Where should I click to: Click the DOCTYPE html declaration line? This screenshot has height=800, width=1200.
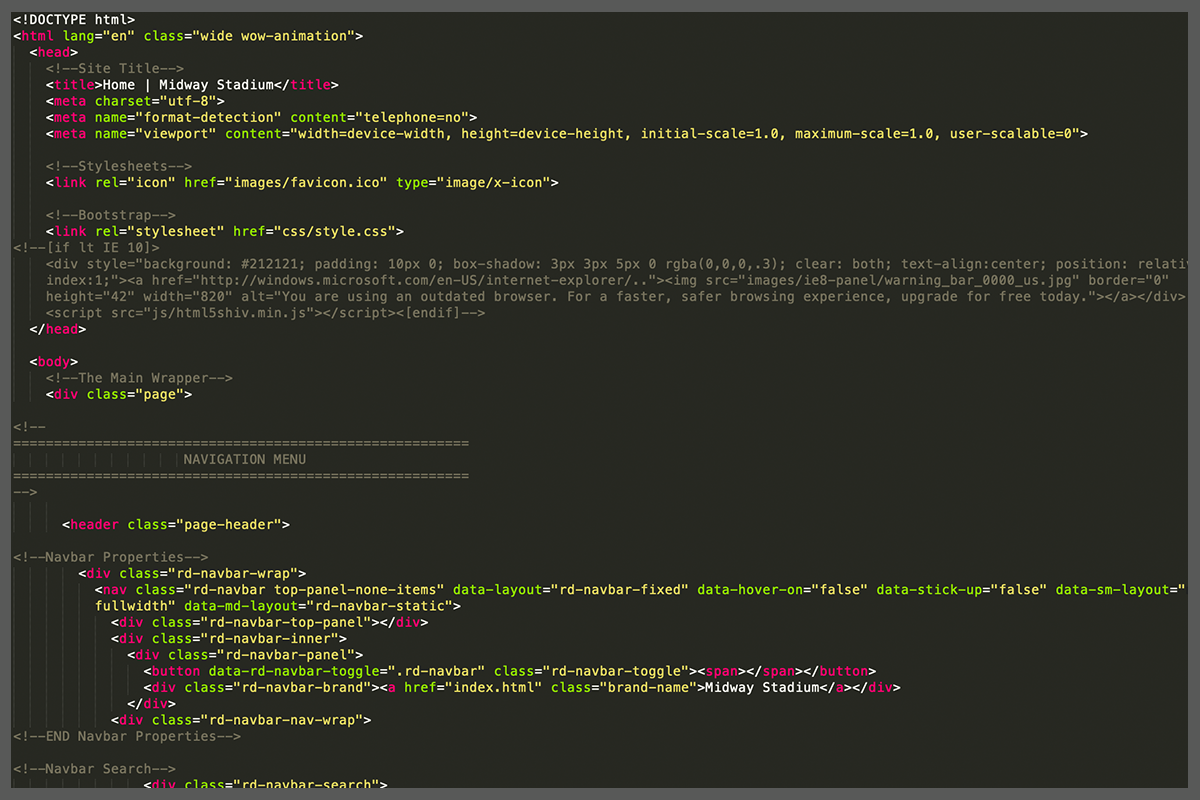(x=73, y=20)
